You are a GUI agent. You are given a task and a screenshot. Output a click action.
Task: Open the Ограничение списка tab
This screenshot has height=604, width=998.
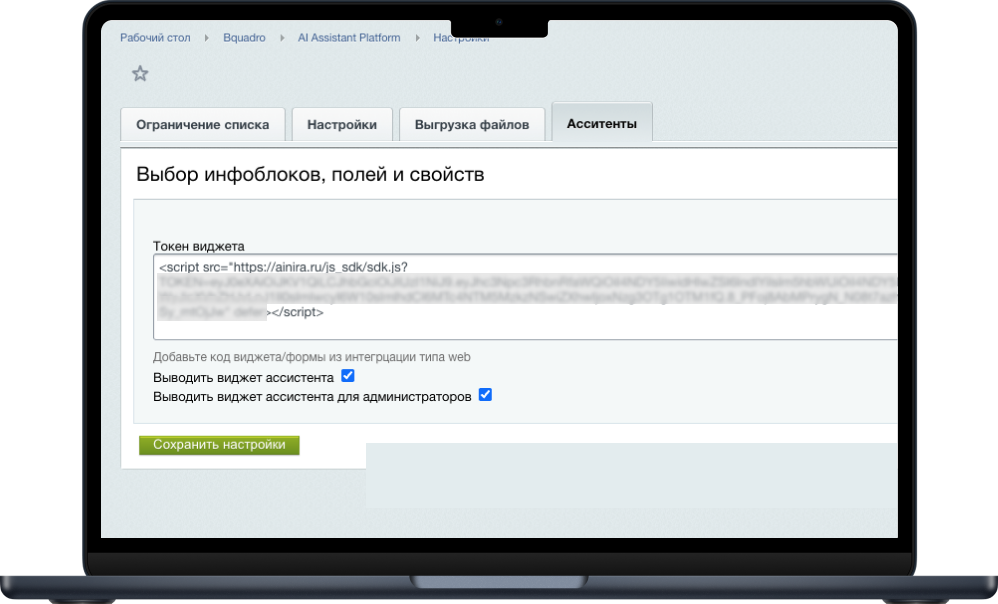[202, 125]
